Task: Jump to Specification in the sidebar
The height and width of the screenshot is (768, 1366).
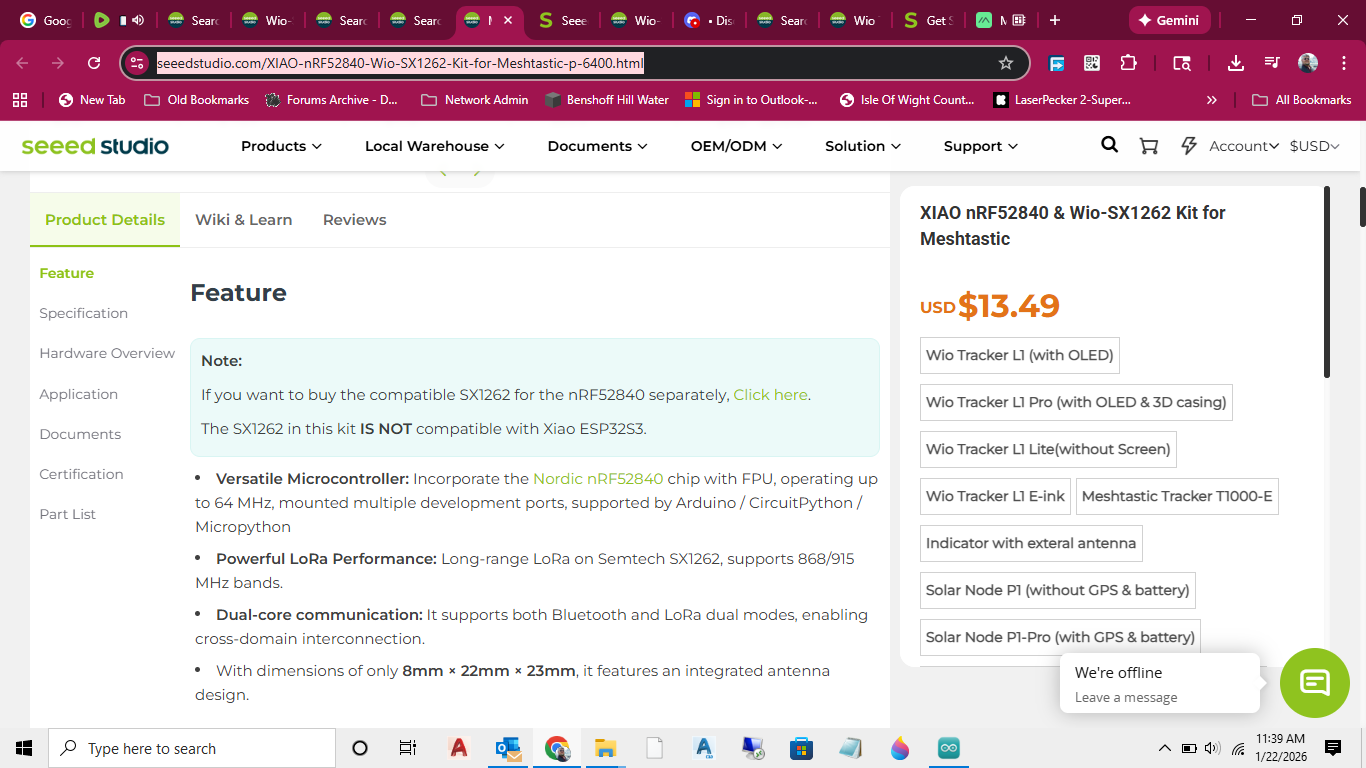Action: 83,313
